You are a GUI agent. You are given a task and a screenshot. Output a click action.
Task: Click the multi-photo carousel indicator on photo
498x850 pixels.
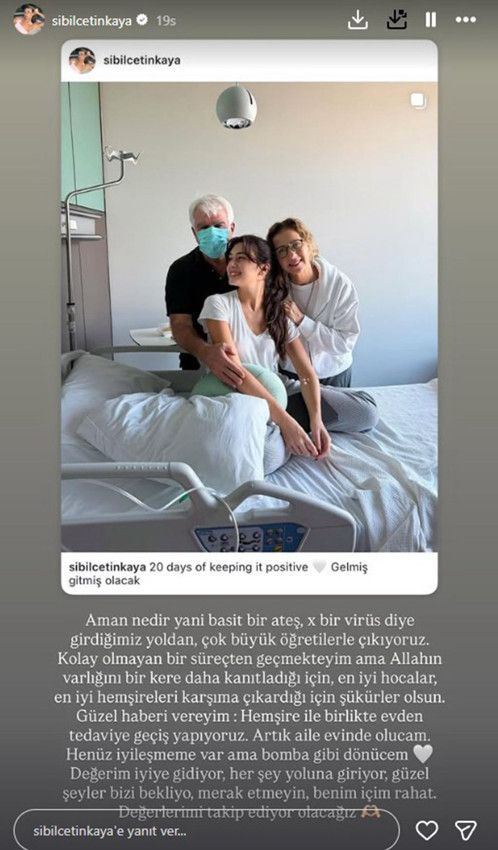pyautogui.click(x=418, y=101)
